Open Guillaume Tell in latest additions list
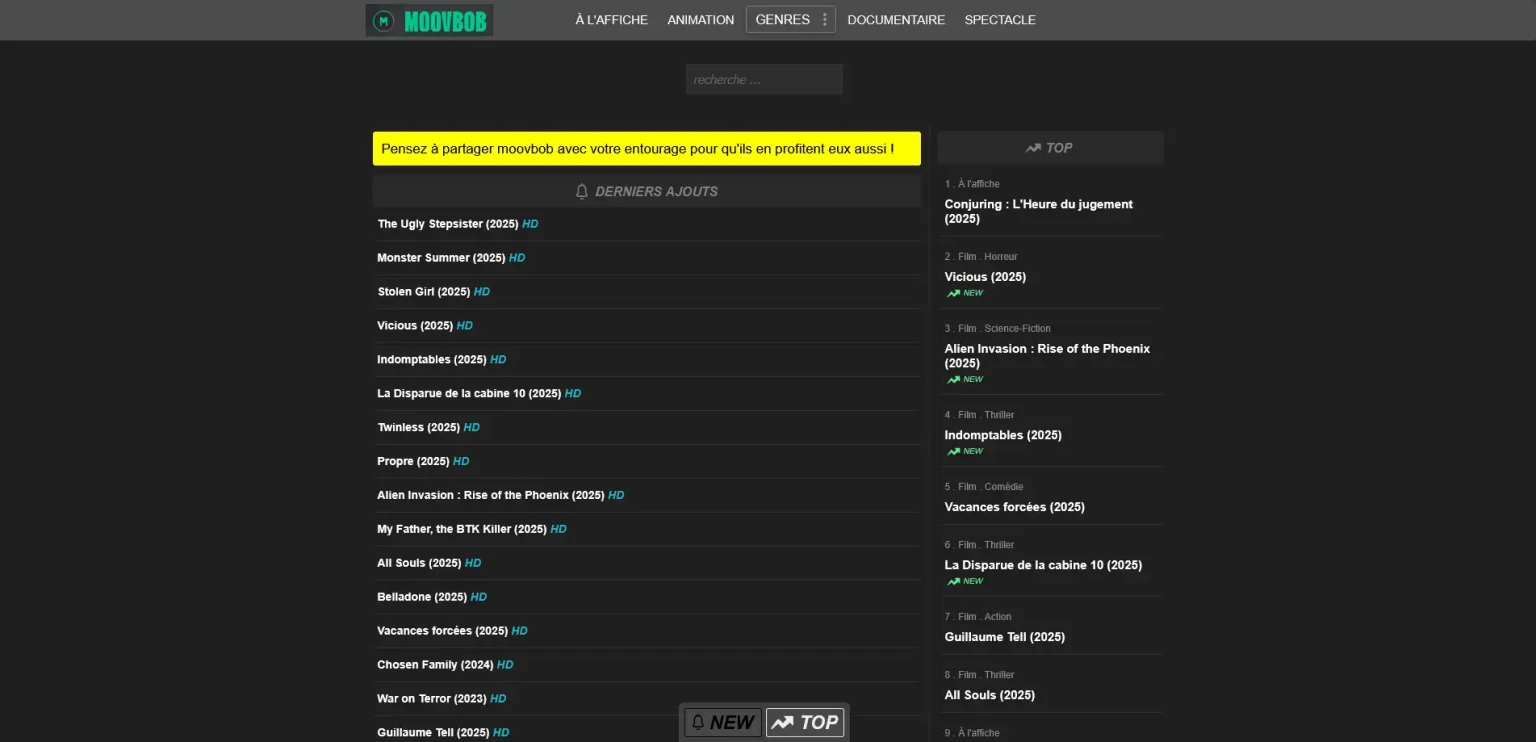The height and width of the screenshot is (742, 1536). (433, 733)
